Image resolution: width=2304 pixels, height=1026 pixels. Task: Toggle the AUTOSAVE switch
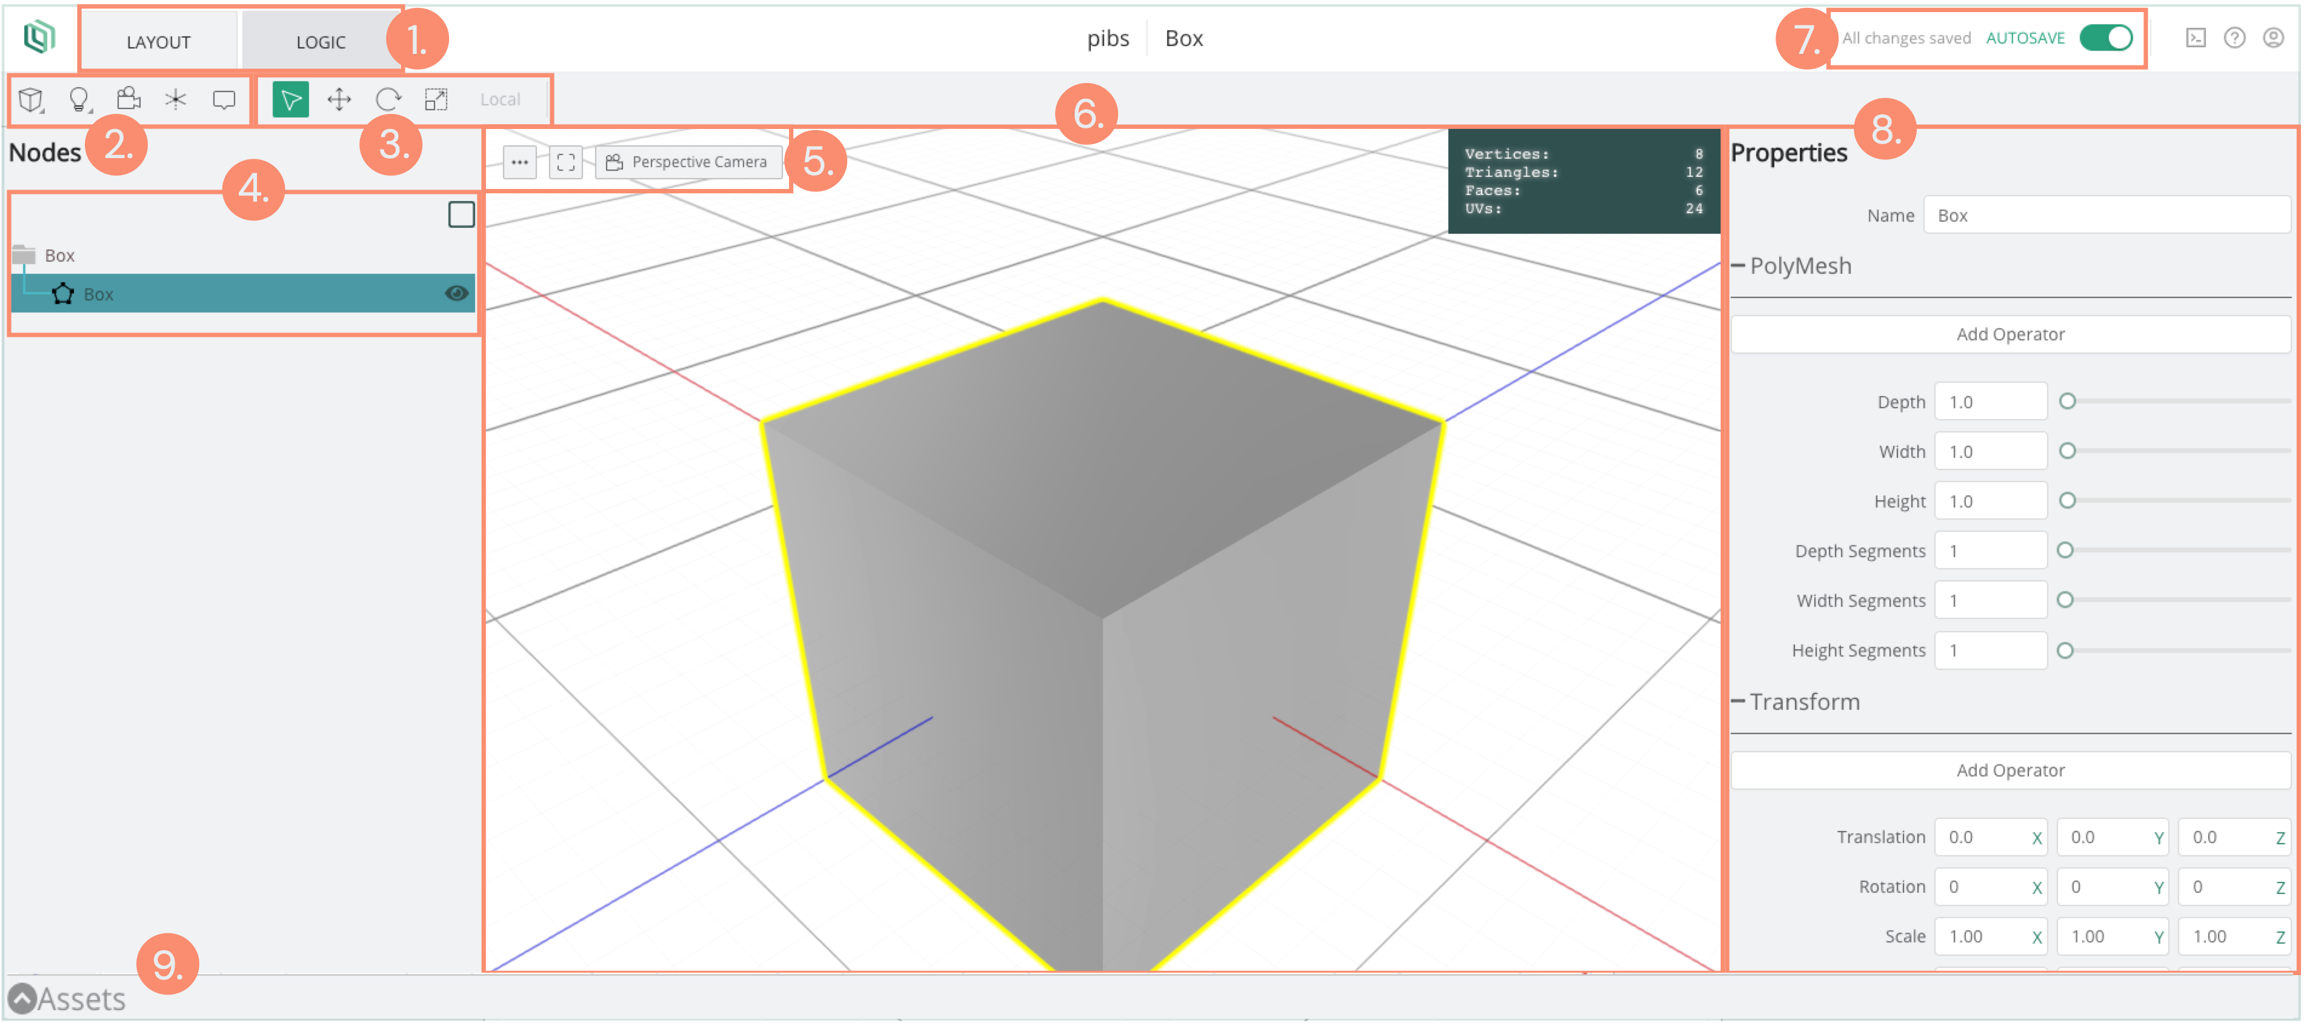point(2106,38)
